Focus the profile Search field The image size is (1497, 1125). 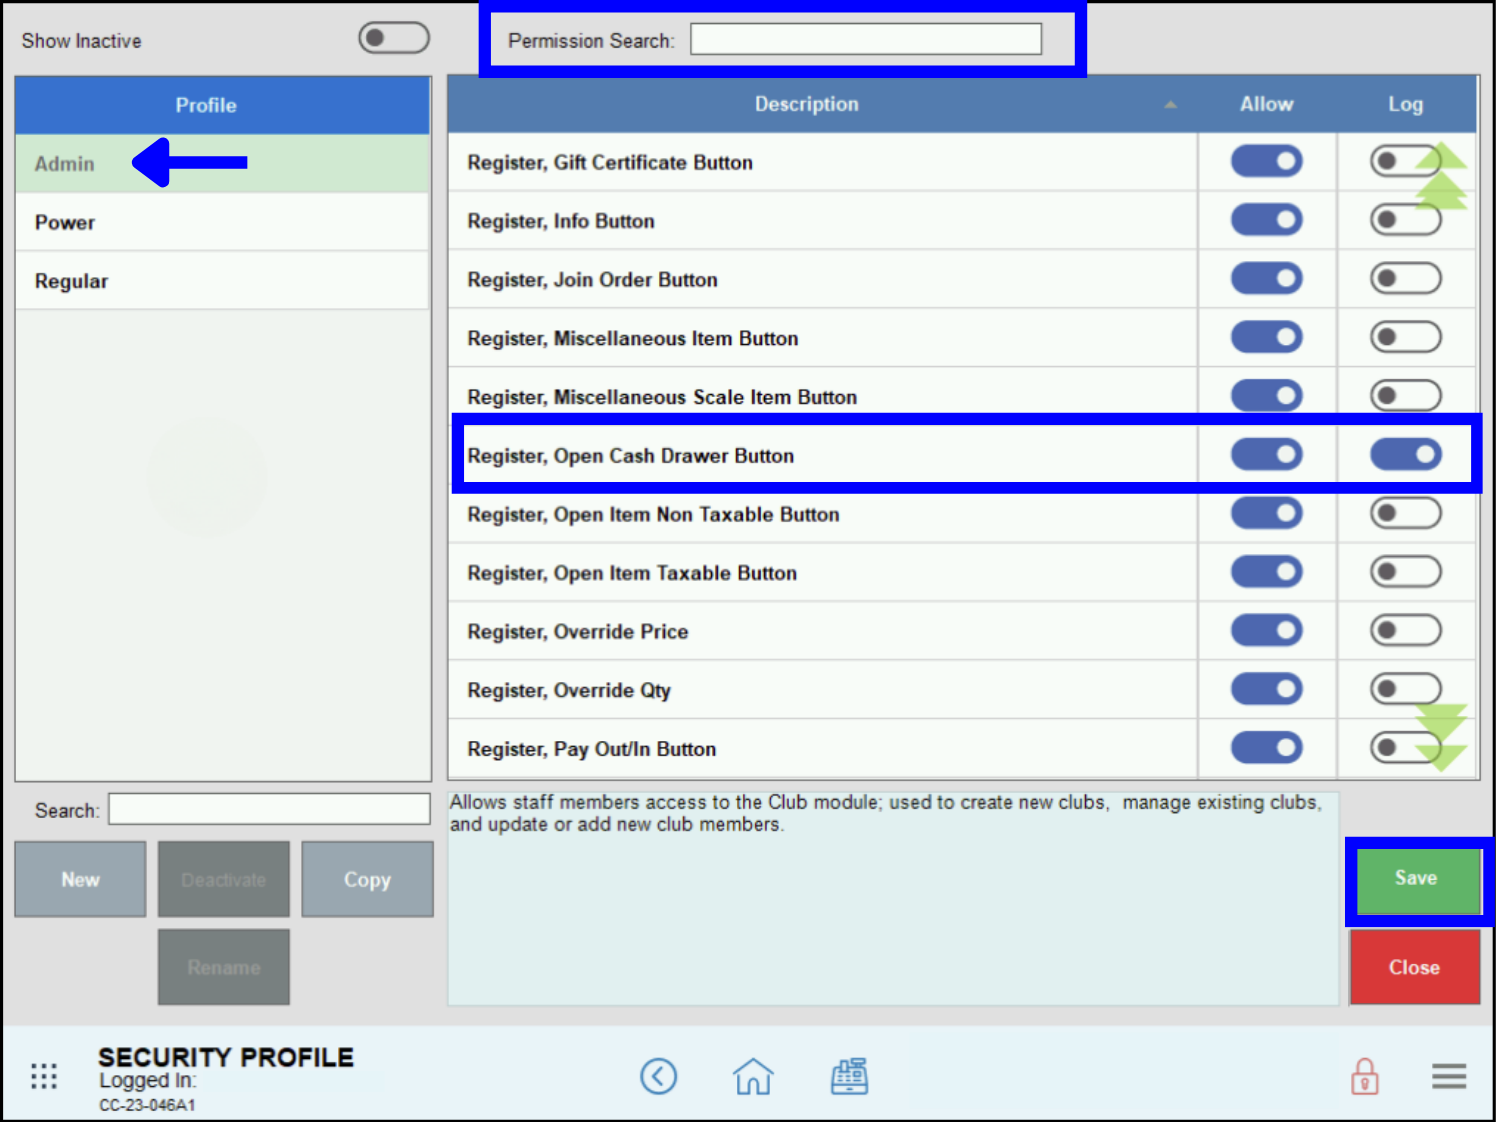coord(269,809)
